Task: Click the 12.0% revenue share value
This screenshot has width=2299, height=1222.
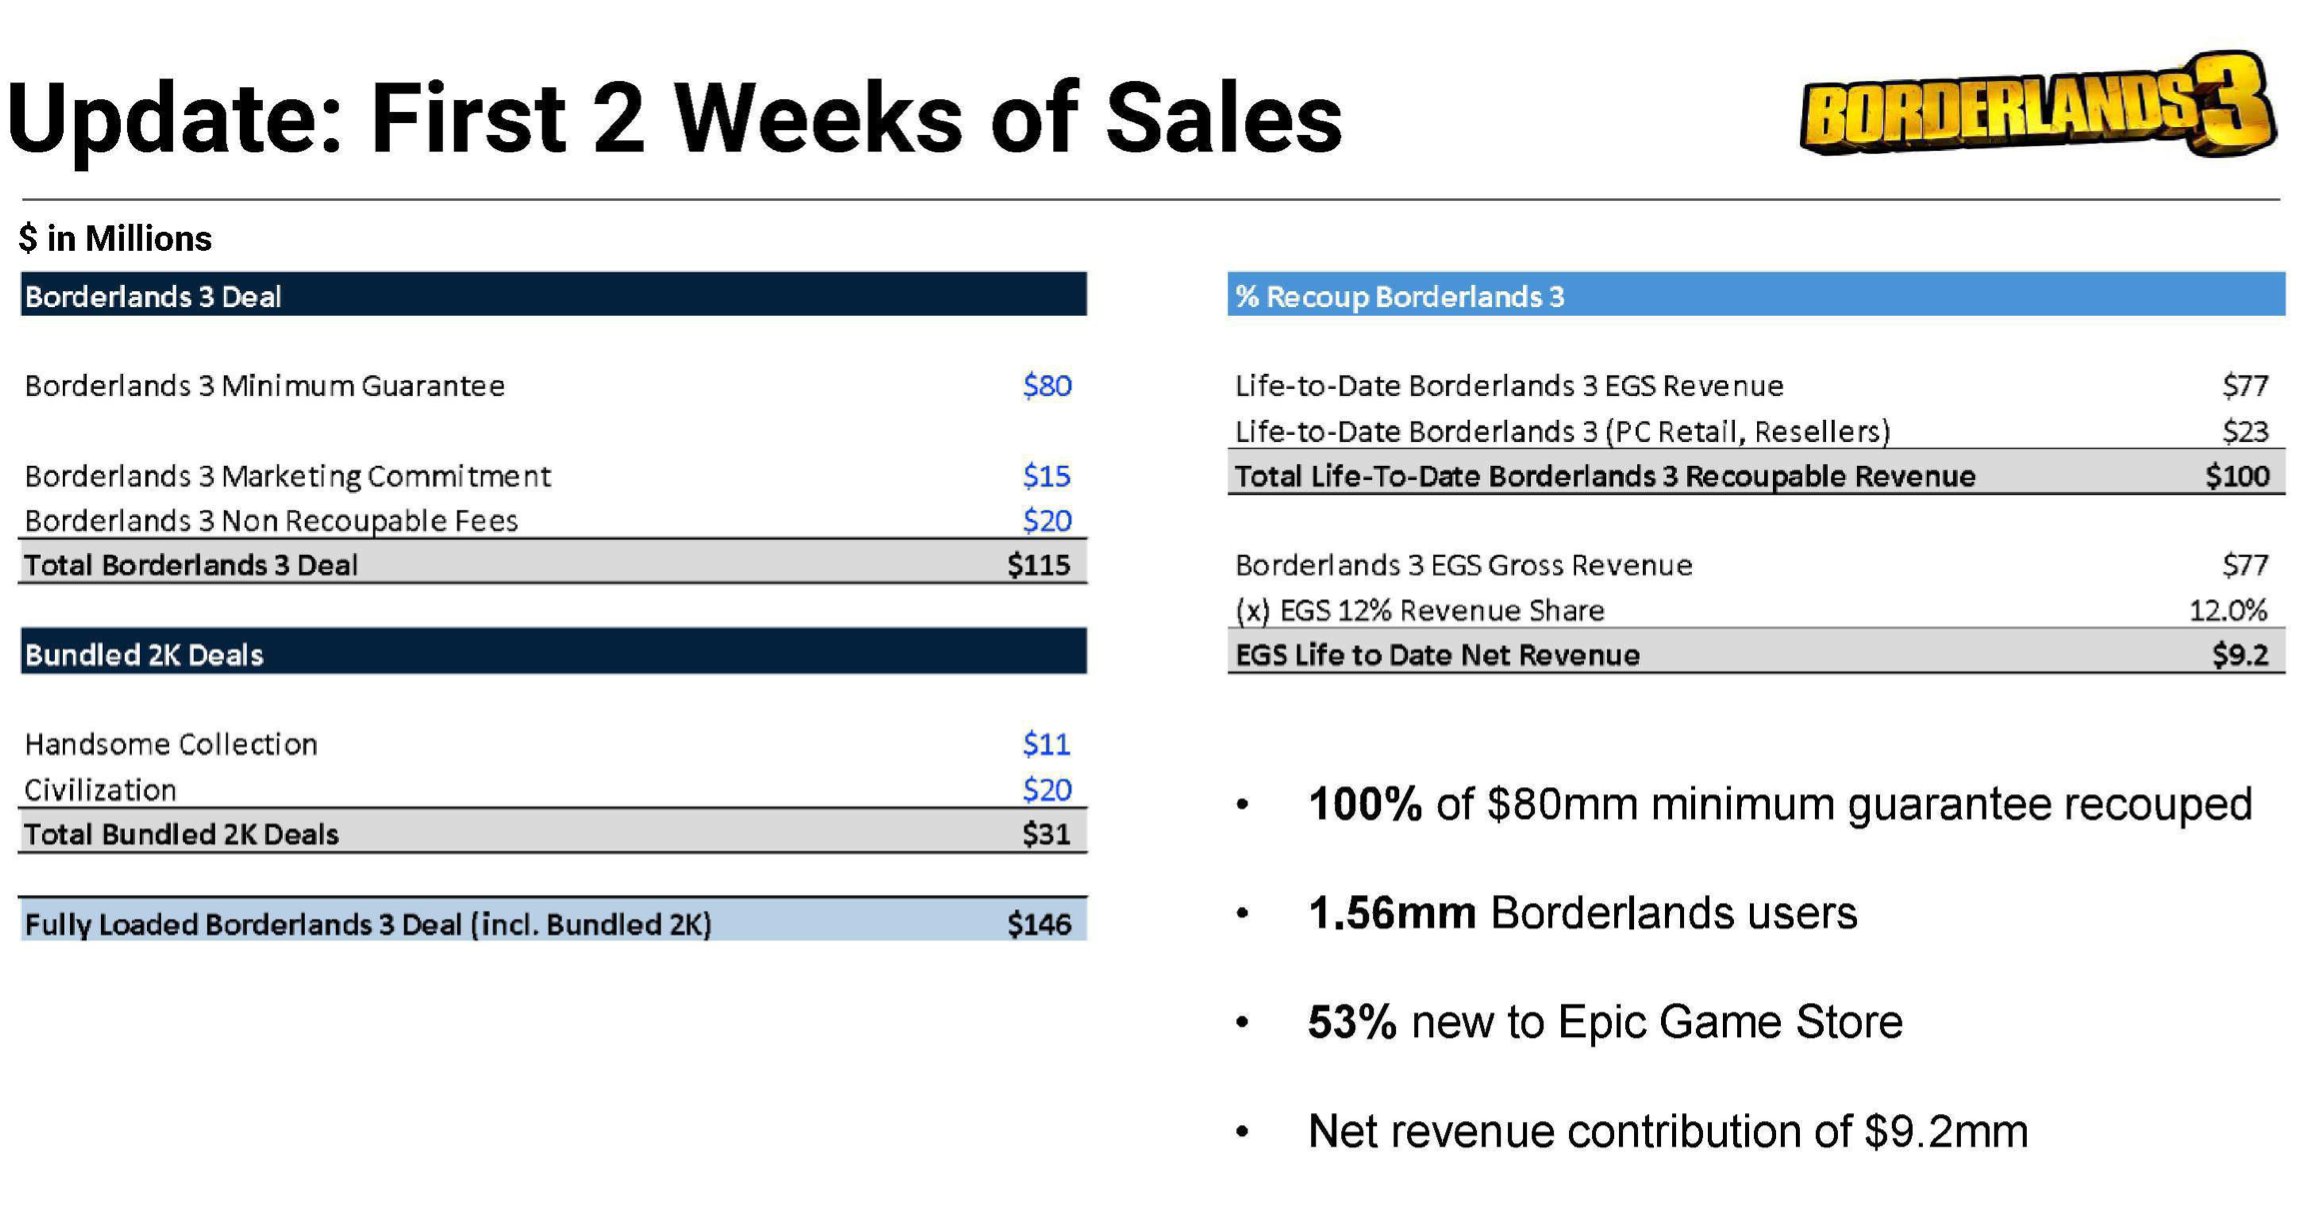Action: pyautogui.click(x=2227, y=610)
